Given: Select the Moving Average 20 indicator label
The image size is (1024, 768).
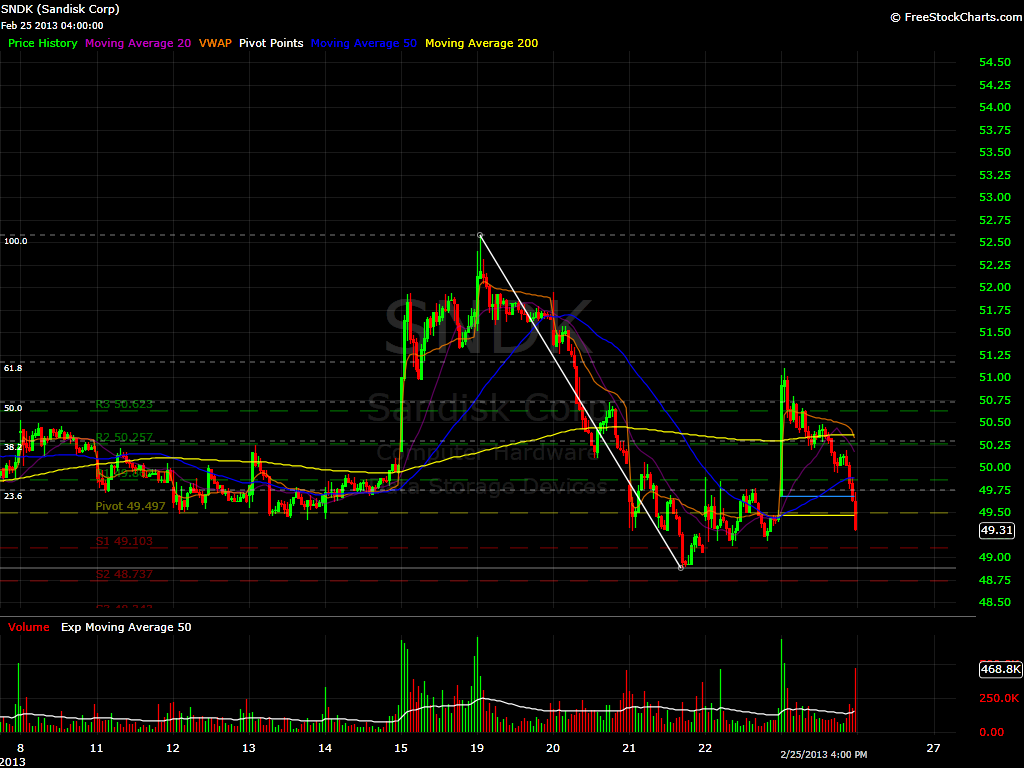Looking at the screenshot, I should click(138, 43).
